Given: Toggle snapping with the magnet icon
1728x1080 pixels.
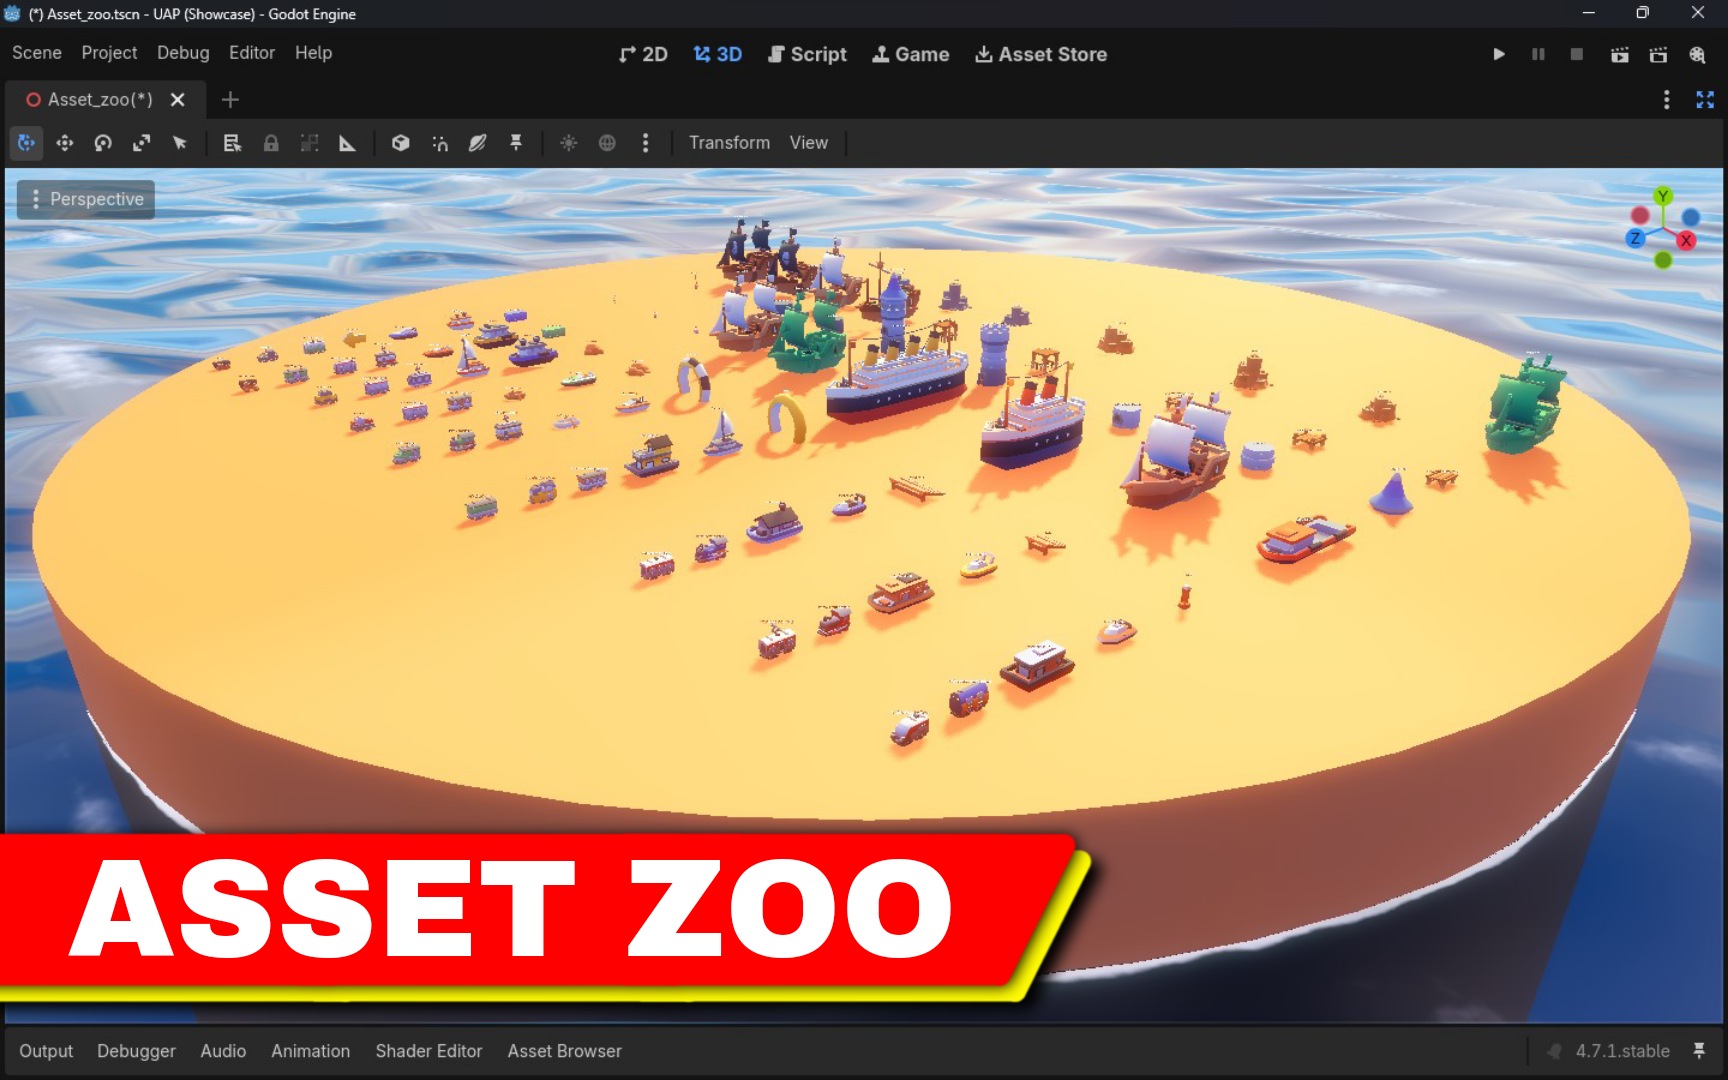Looking at the screenshot, I should coord(440,143).
